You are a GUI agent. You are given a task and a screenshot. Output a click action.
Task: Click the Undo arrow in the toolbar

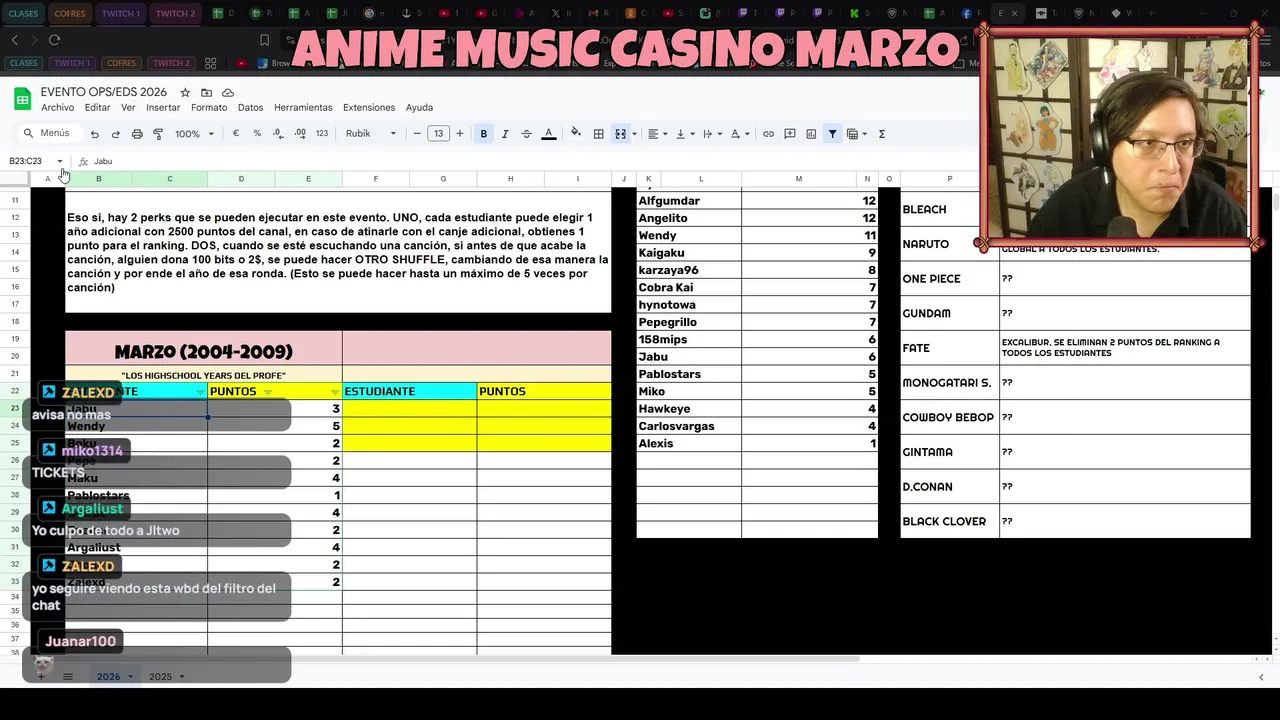point(94,134)
